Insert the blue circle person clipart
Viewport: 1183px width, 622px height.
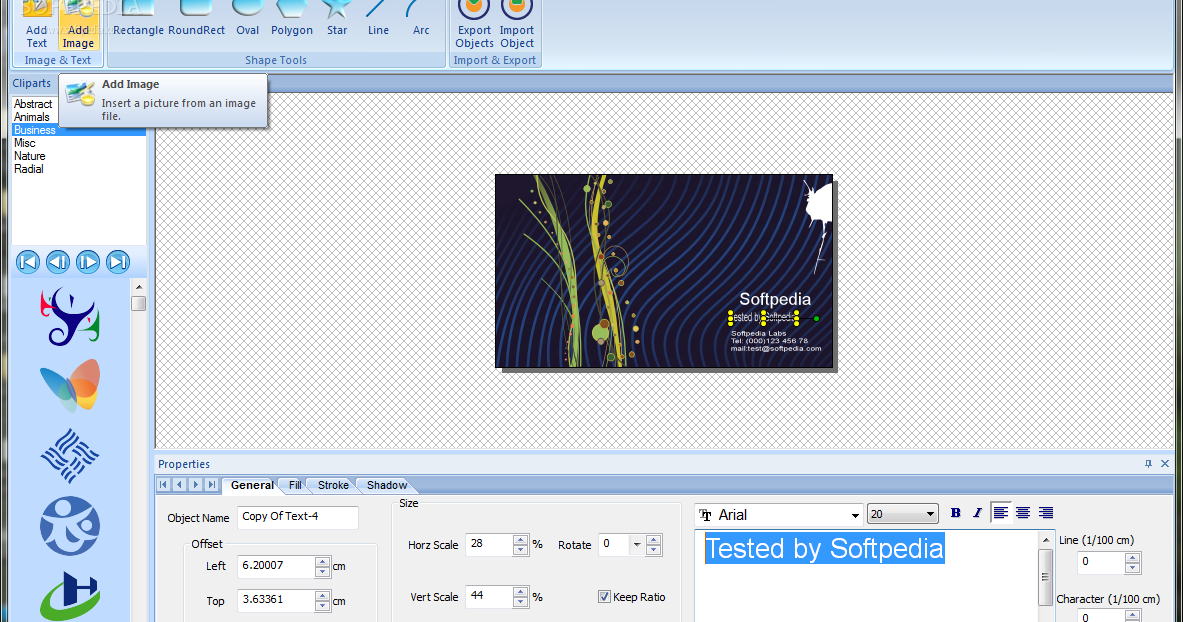(69, 525)
